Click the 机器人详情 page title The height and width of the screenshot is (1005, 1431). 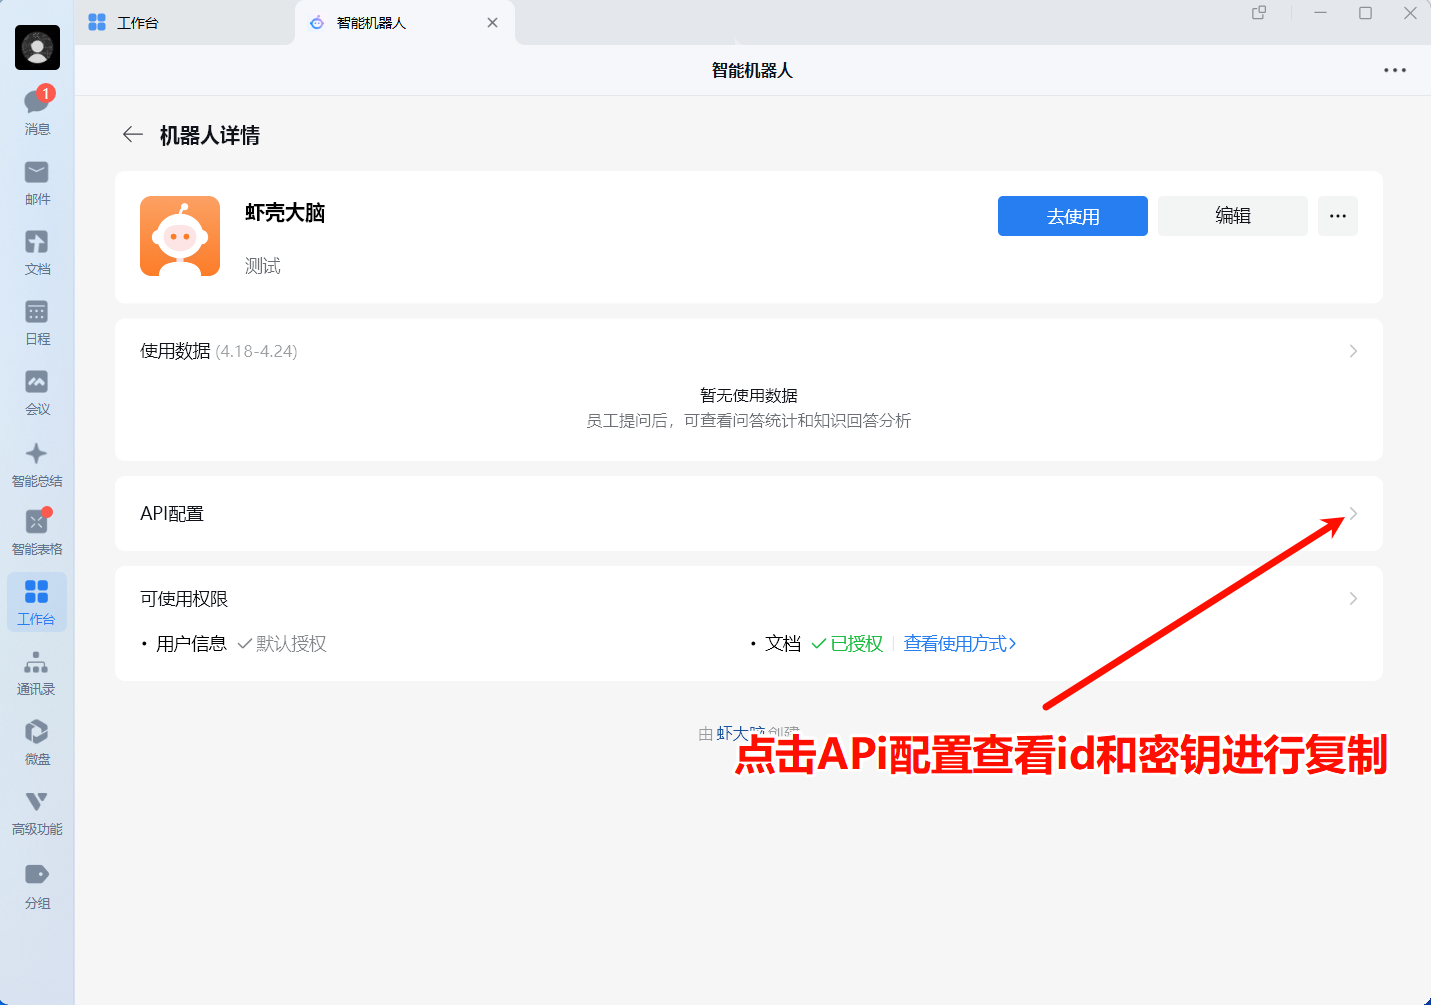point(210,135)
